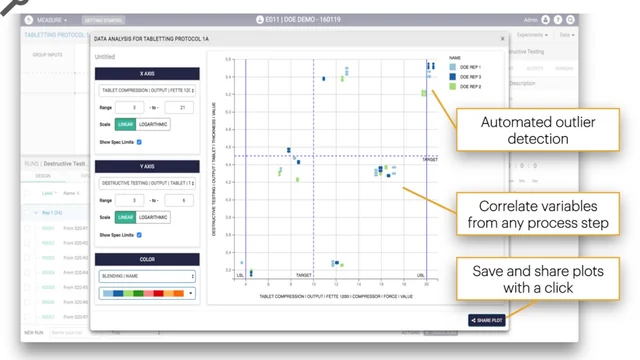Select Linear scale for Y axis

pos(125,217)
